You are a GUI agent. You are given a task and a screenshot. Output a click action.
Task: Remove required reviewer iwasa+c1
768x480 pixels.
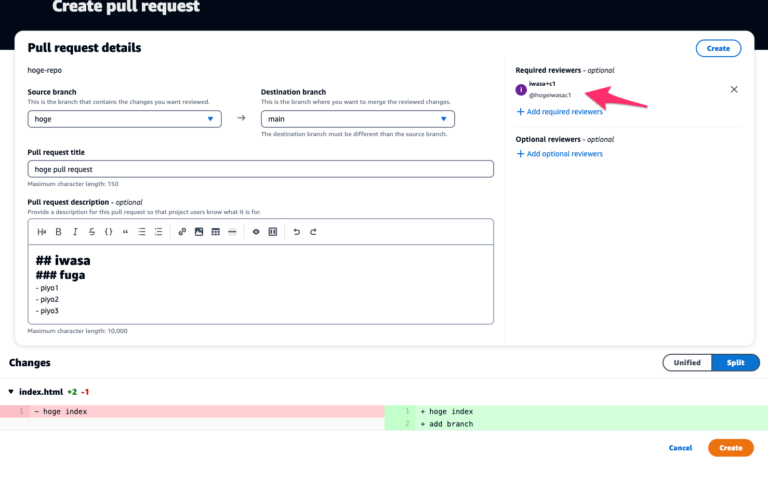[x=734, y=89]
